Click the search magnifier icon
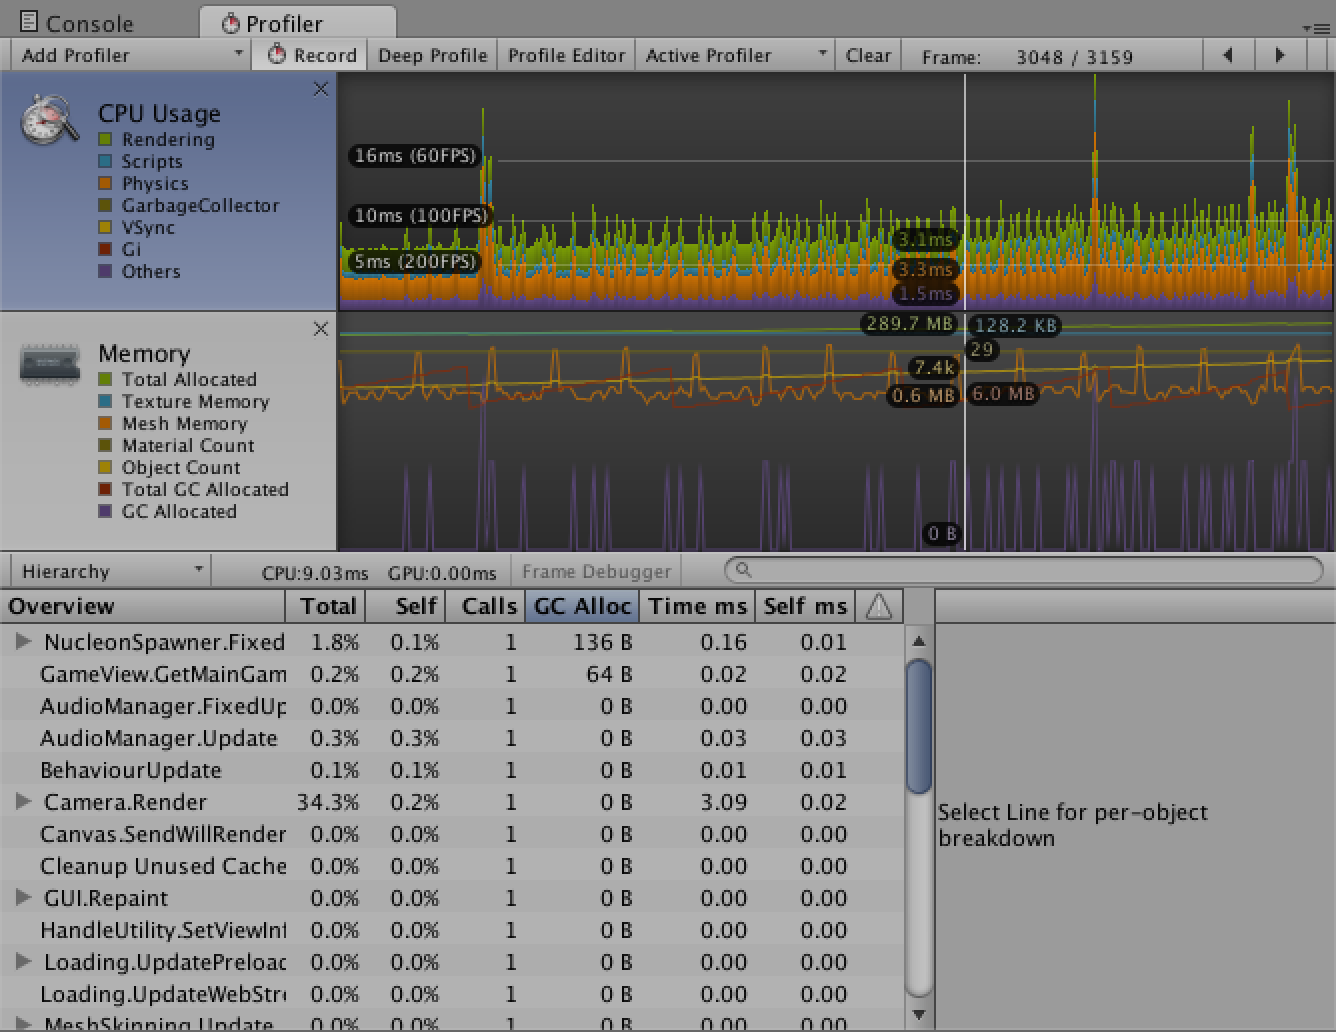Image resolution: width=1336 pixels, height=1032 pixels. pos(743,570)
